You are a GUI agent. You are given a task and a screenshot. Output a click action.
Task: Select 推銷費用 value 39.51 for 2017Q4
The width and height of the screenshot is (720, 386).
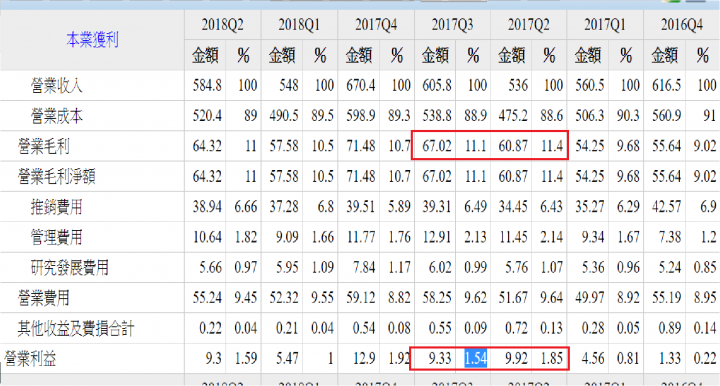tap(360, 207)
